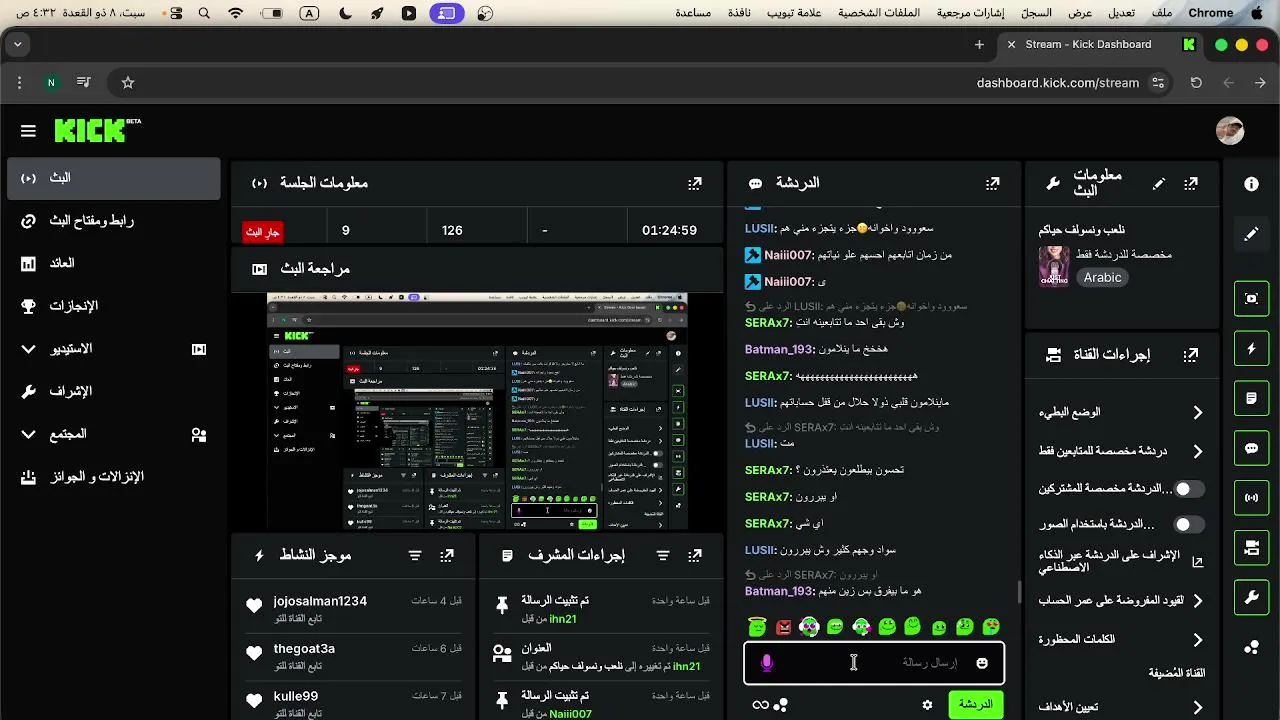The width and height of the screenshot is (1280, 720).
Task: Open Achievements page in sidebar
Action: click(113, 306)
